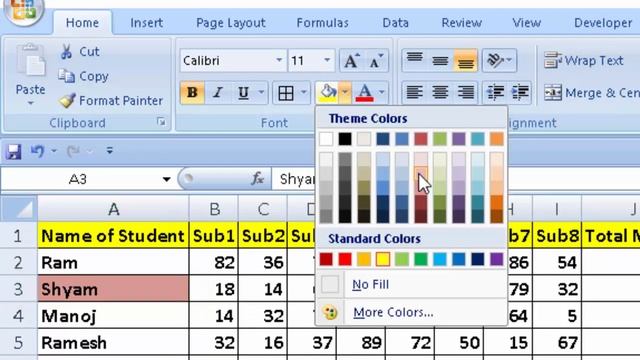Click the Wrap Text icon

click(x=553, y=60)
